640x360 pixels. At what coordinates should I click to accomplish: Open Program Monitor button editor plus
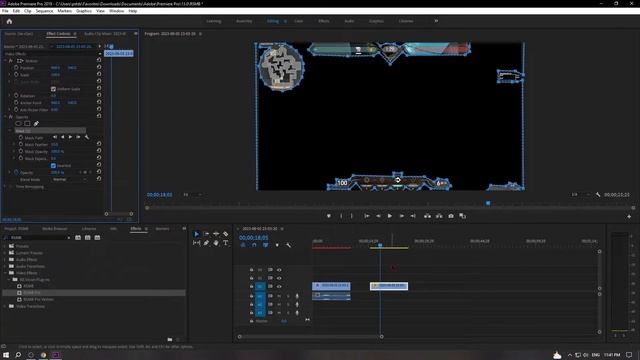[629, 216]
